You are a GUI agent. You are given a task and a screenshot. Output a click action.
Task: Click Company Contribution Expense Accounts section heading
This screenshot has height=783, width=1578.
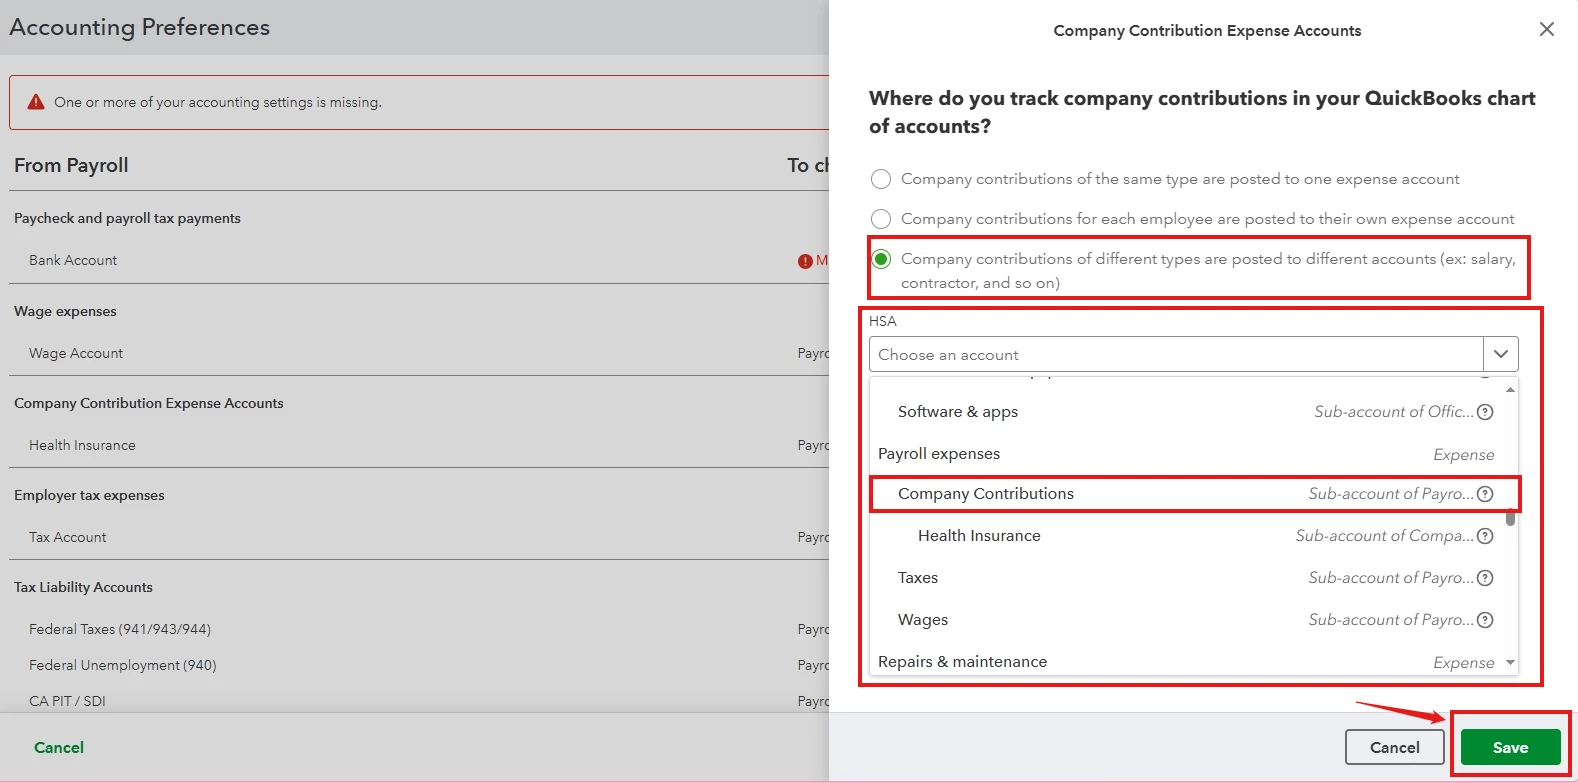[149, 403]
